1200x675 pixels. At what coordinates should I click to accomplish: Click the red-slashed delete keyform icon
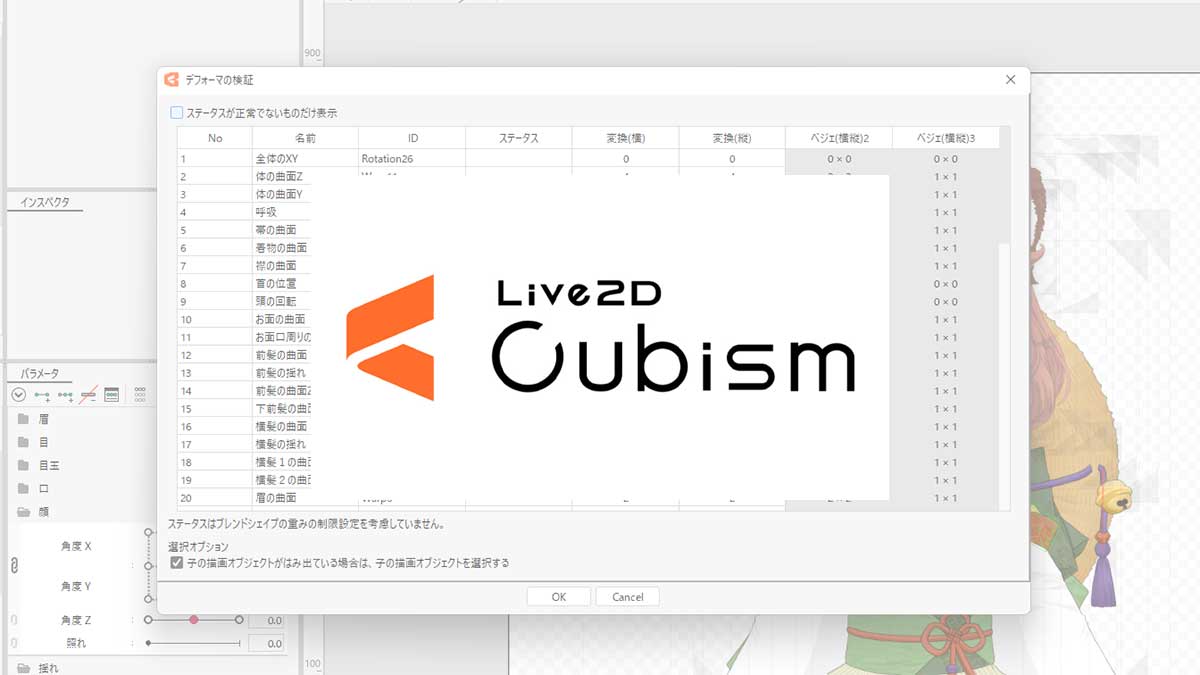click(x=89, y=395)
